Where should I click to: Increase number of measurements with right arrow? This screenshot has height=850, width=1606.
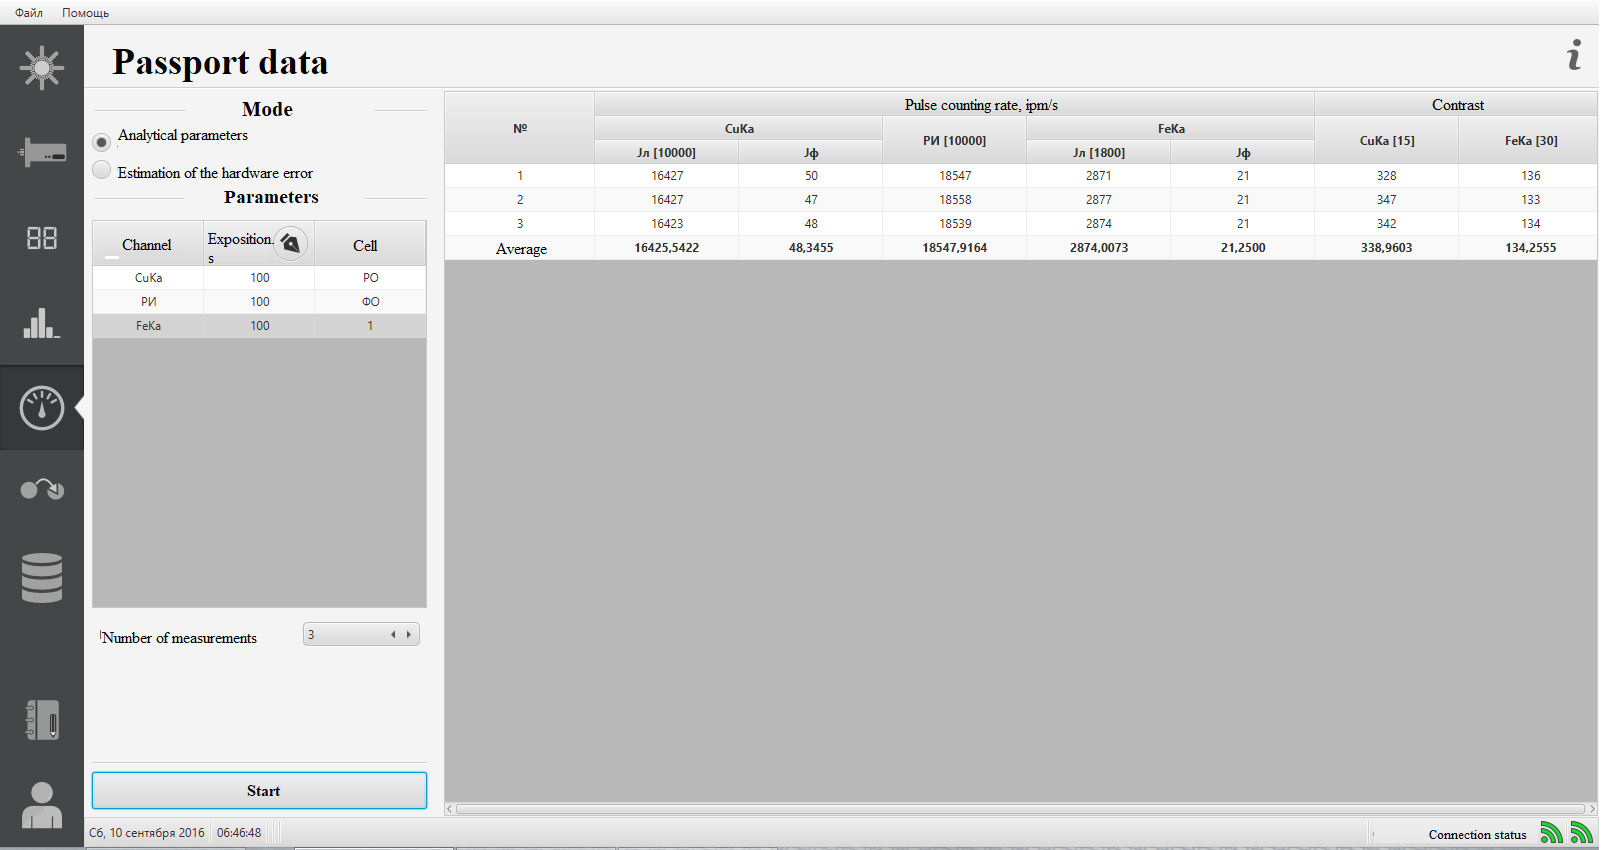tap(409, 635)
